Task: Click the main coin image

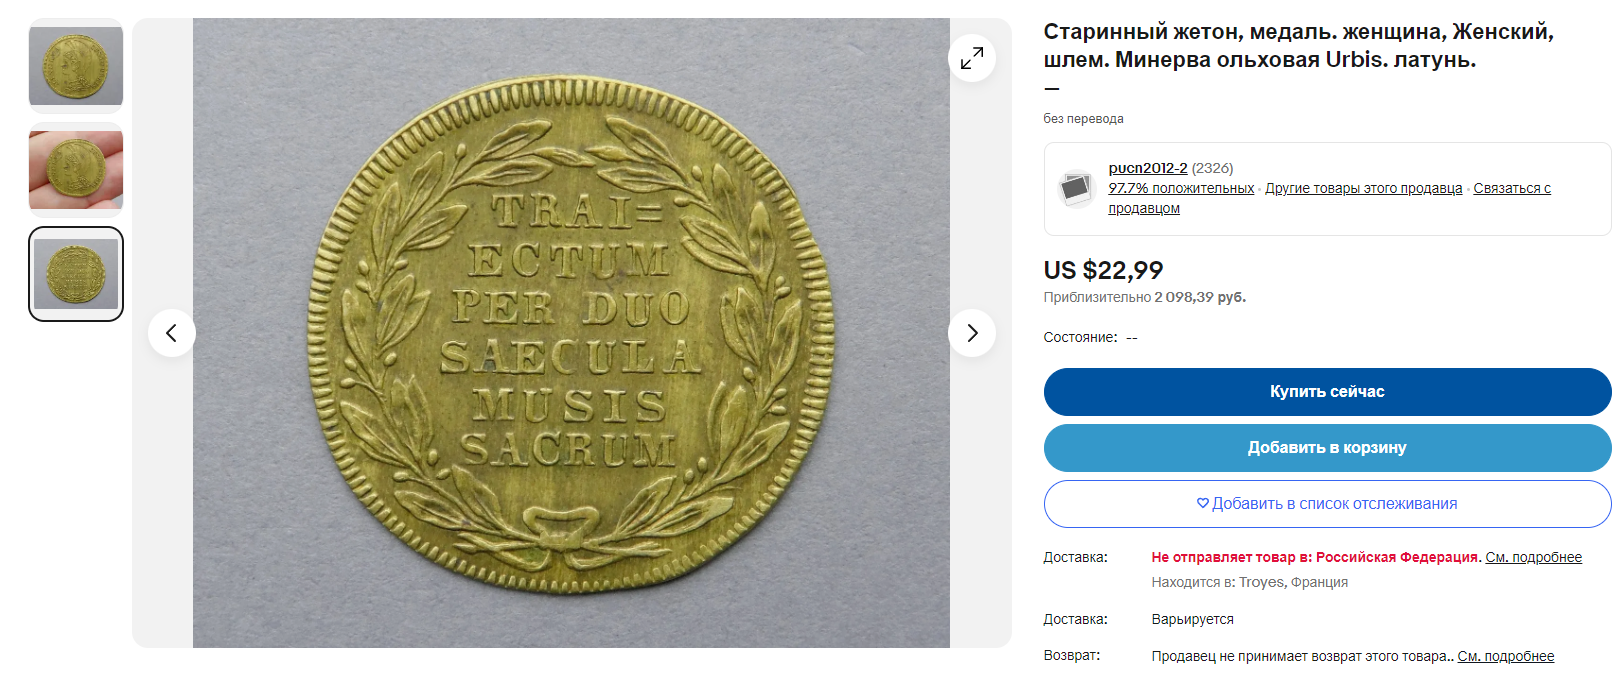Action: pos(571,333)
